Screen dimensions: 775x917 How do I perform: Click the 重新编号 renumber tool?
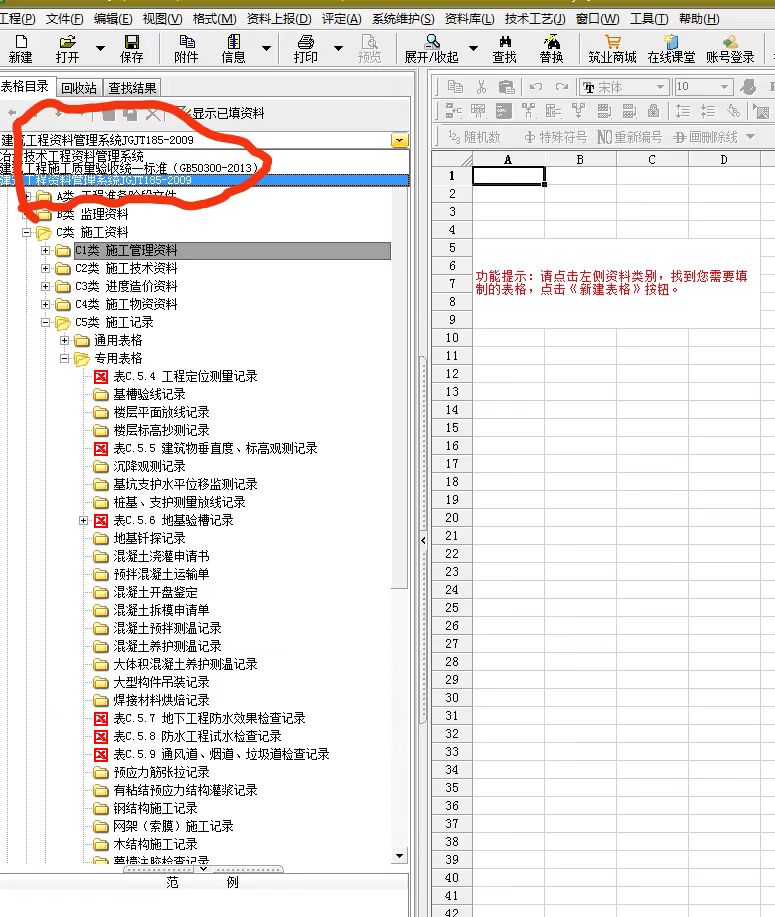(x=629, y=137)
